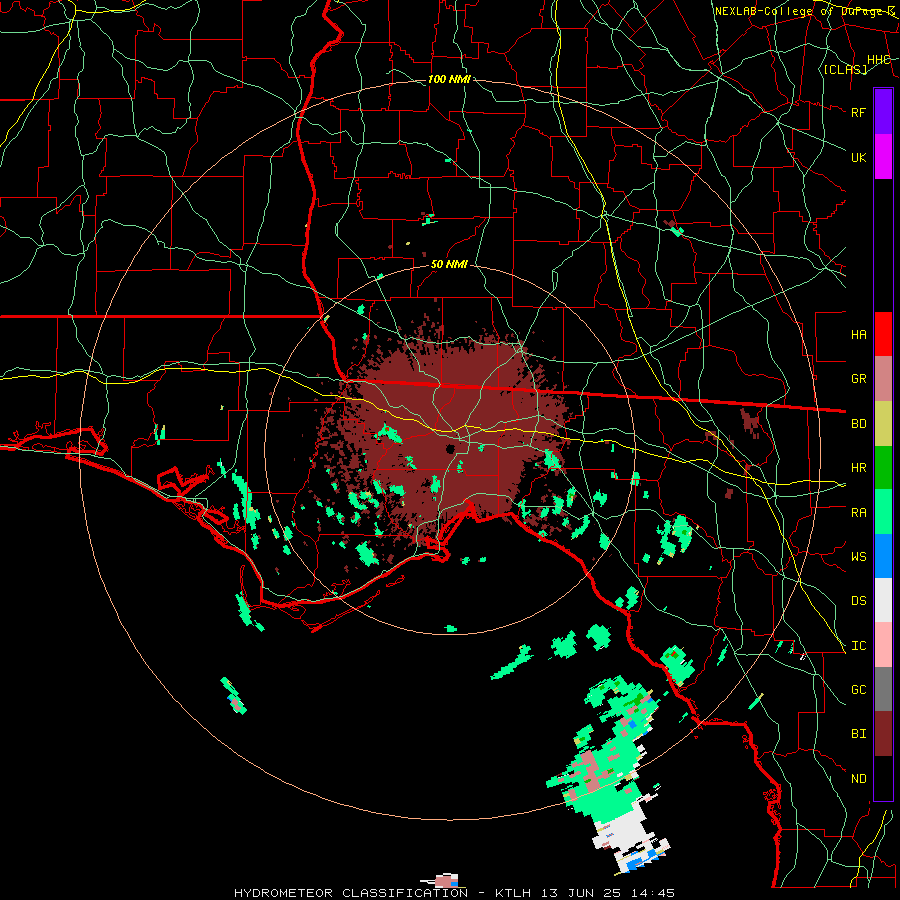Click the mint green RA legend swatch

[x=883, y=512]
